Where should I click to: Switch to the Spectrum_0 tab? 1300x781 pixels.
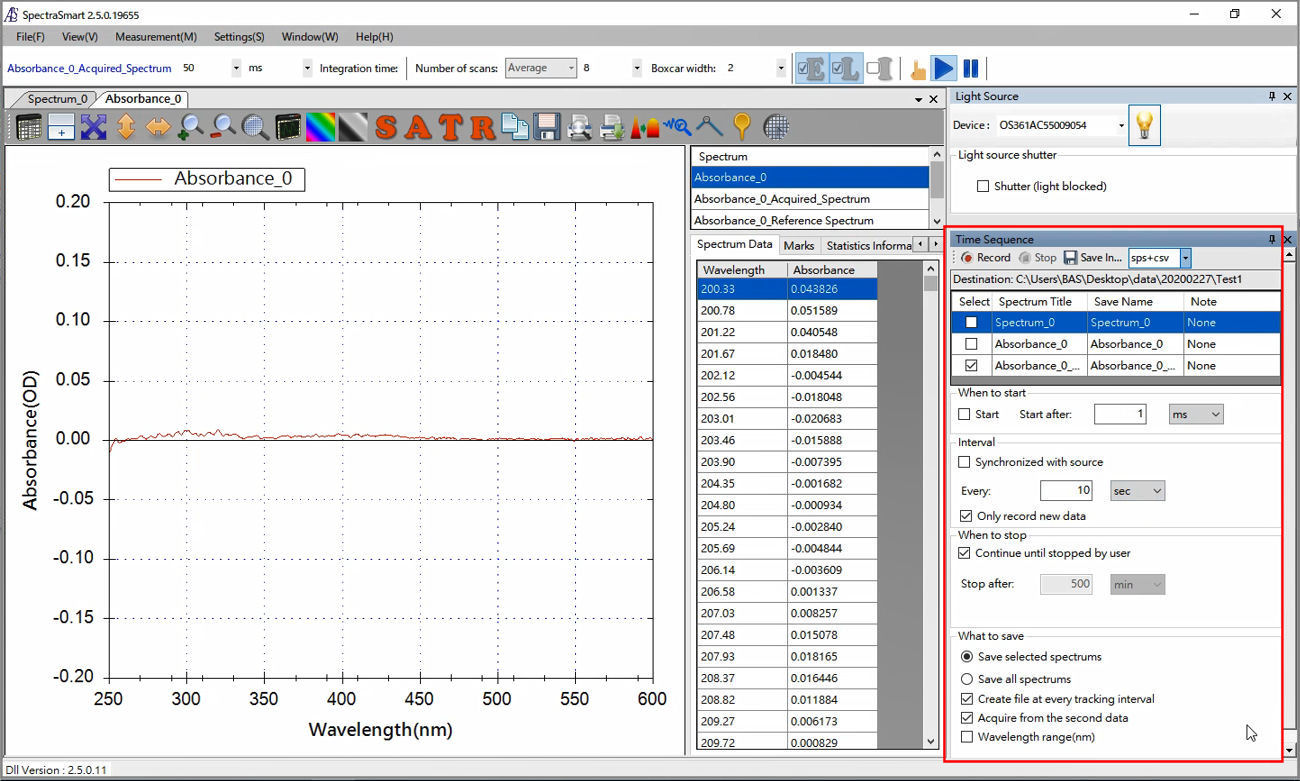tap(57, 99)
